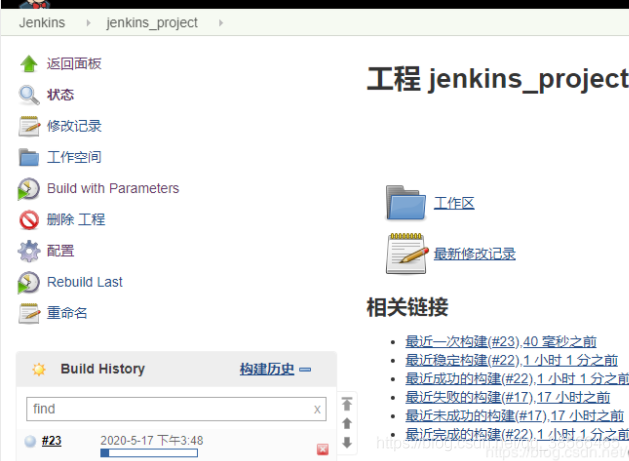Image resolution: width=629 pixels, height=461 pixels.
Task: Click the 工程 jenkins_project page title
Action: pos(498,79)
